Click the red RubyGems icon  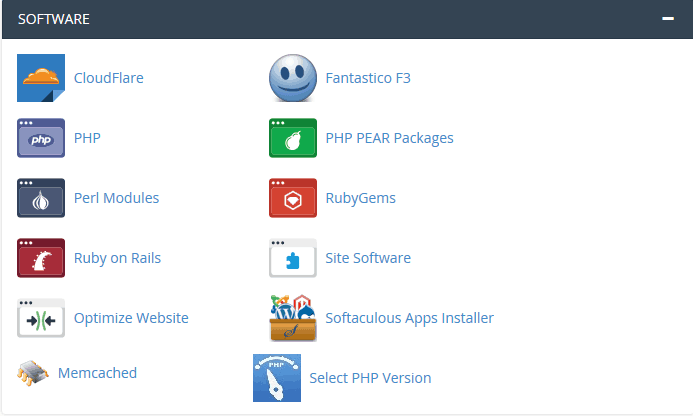293,198
